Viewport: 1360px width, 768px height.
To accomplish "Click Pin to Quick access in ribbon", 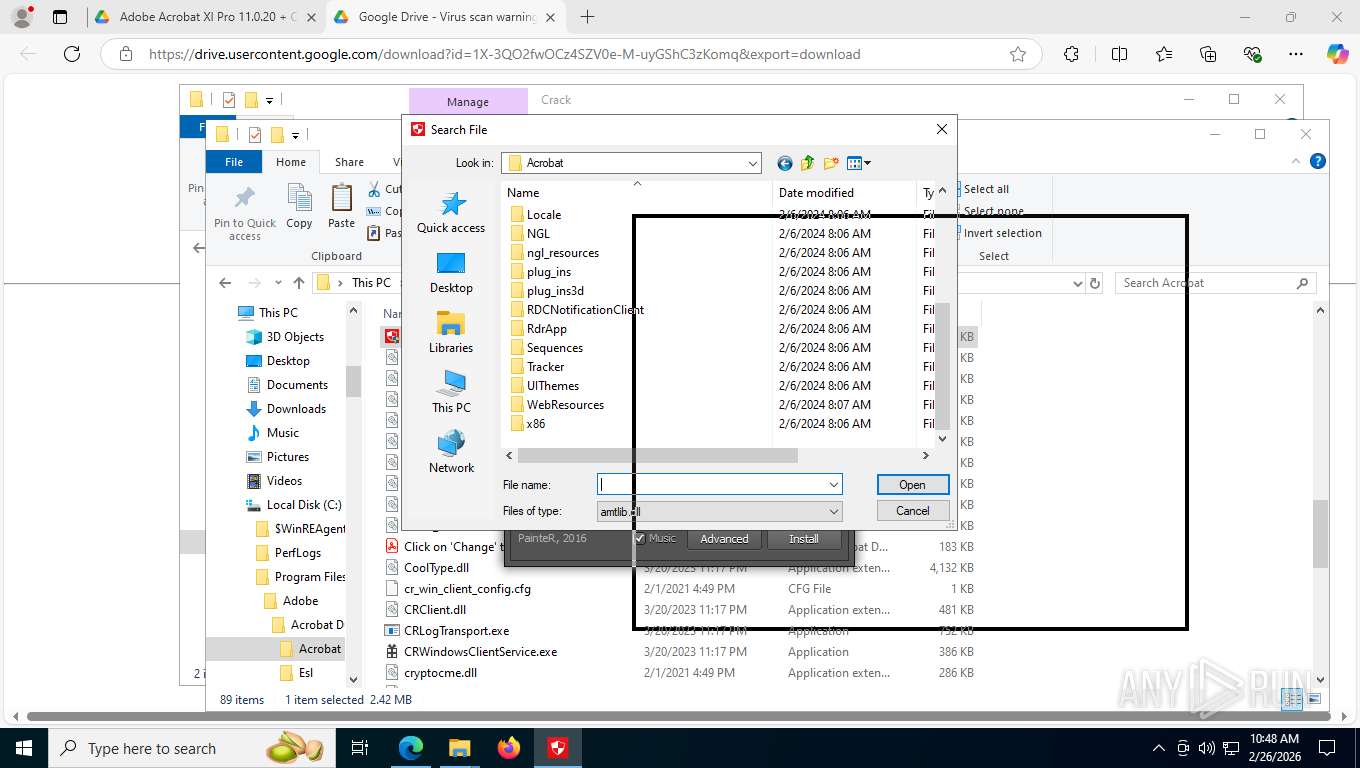I will (x=245, y=213).
